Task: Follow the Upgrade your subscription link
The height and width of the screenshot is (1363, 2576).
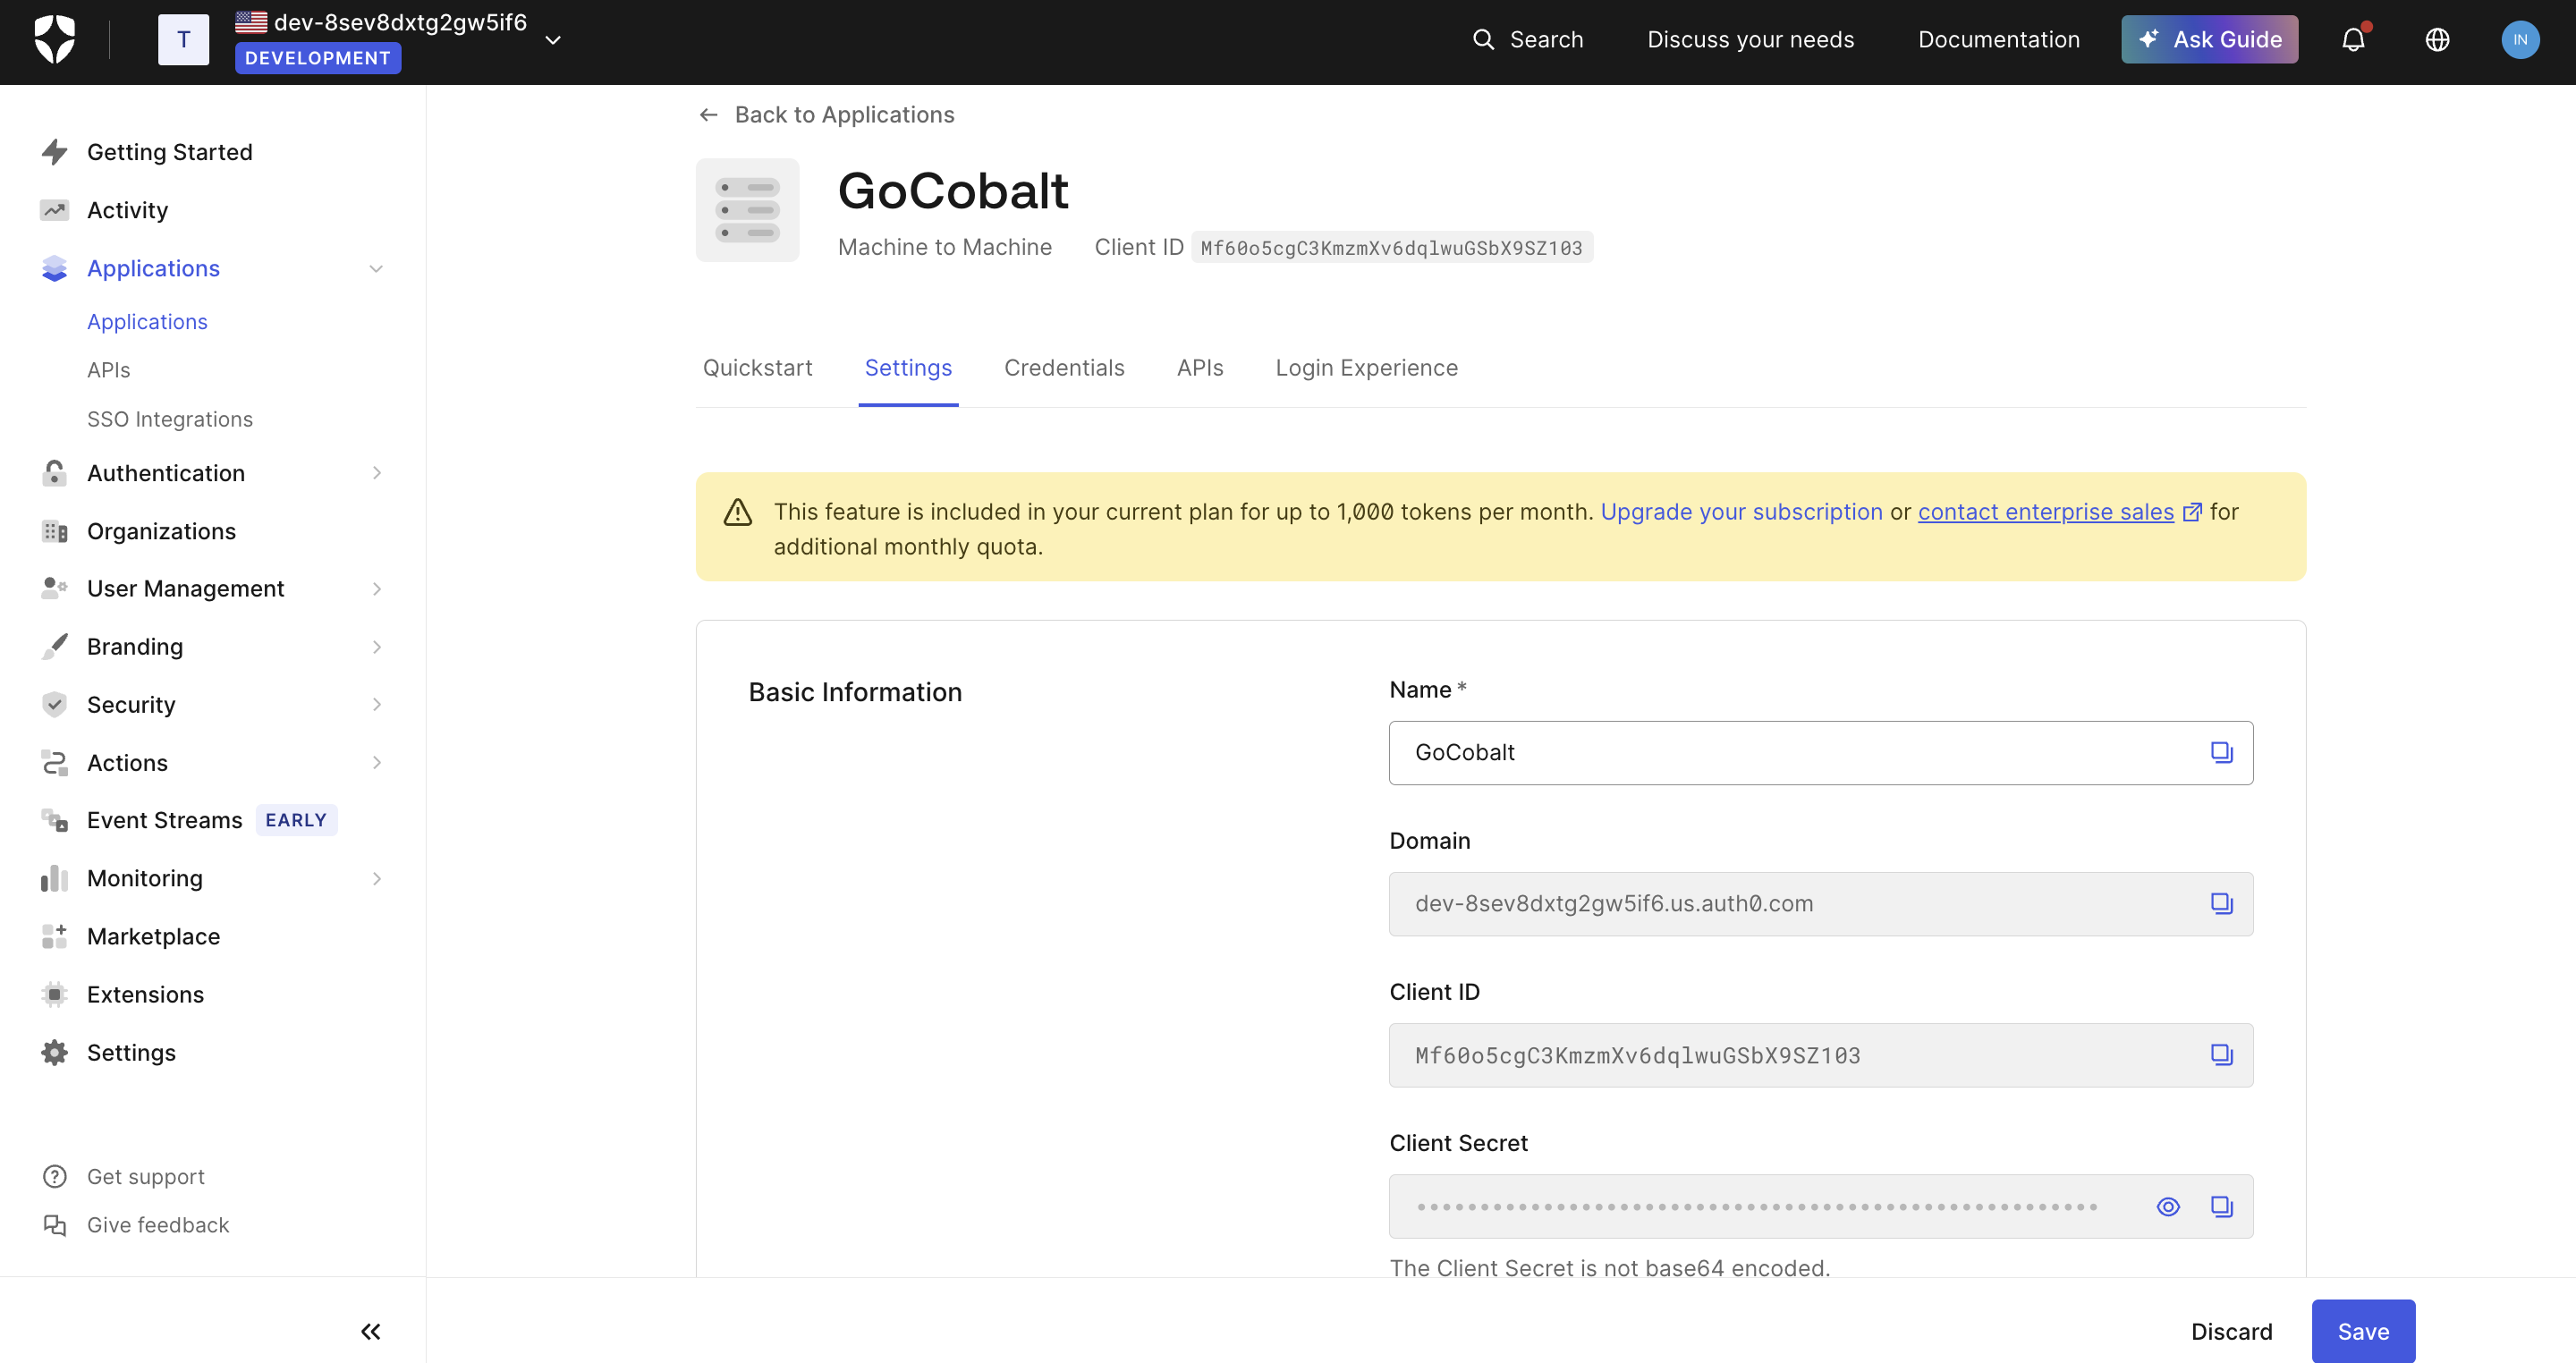Action: (x=1741, y=511)
